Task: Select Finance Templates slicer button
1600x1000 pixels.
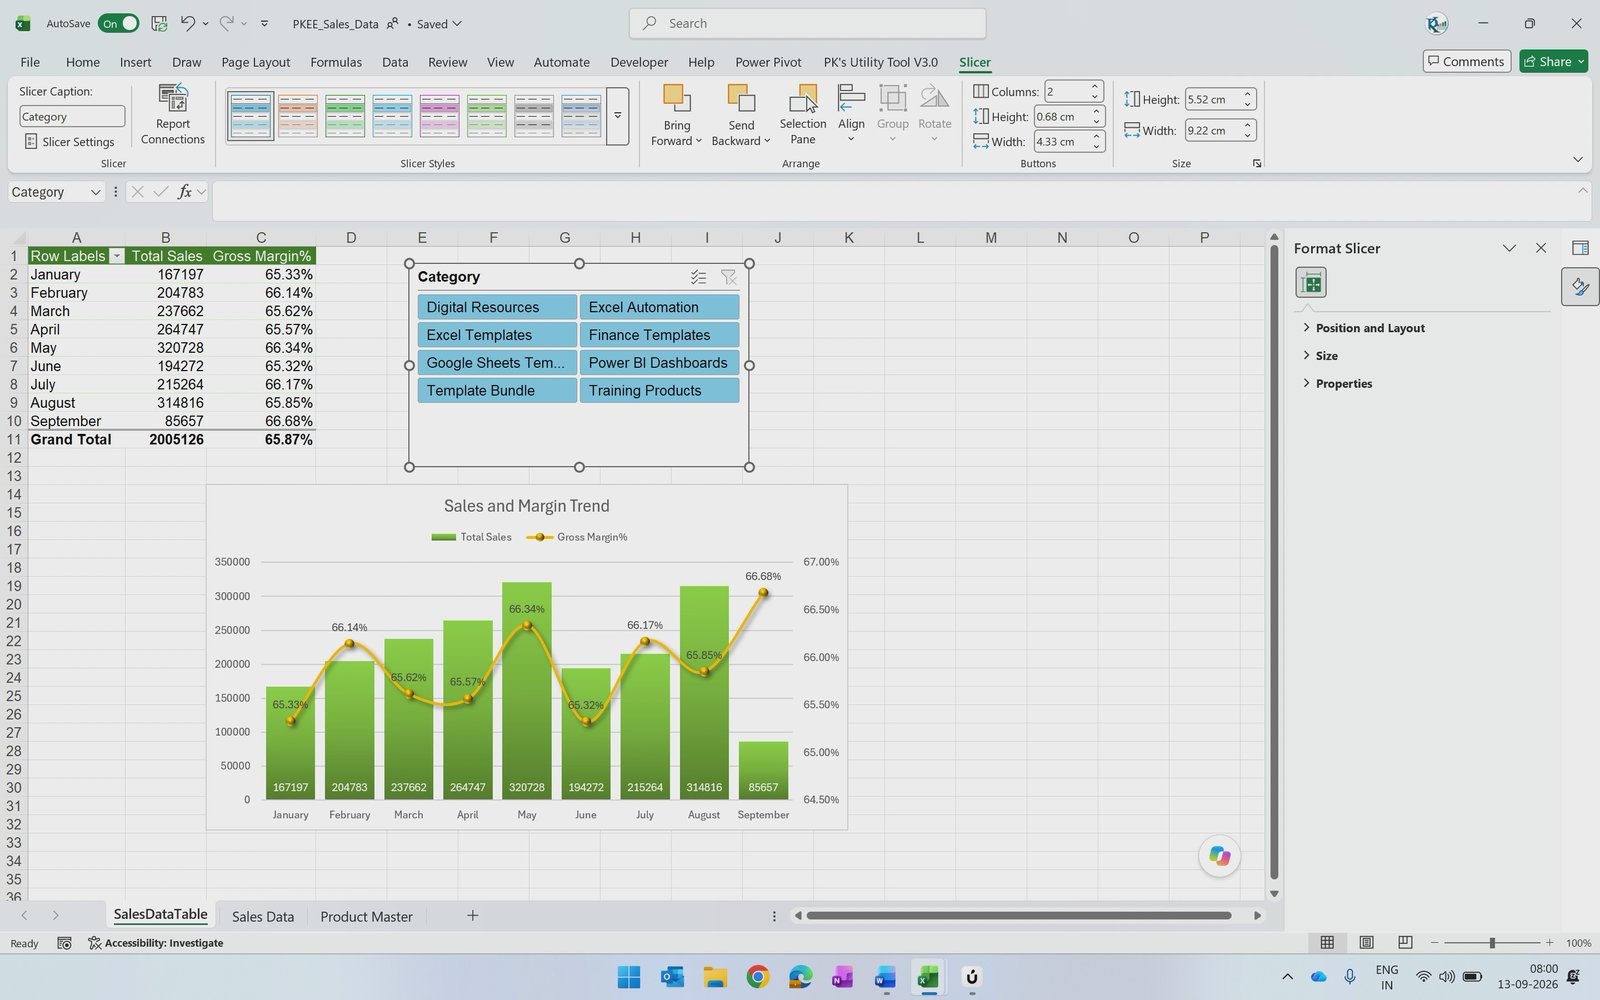Action: [x=659, y=335]
